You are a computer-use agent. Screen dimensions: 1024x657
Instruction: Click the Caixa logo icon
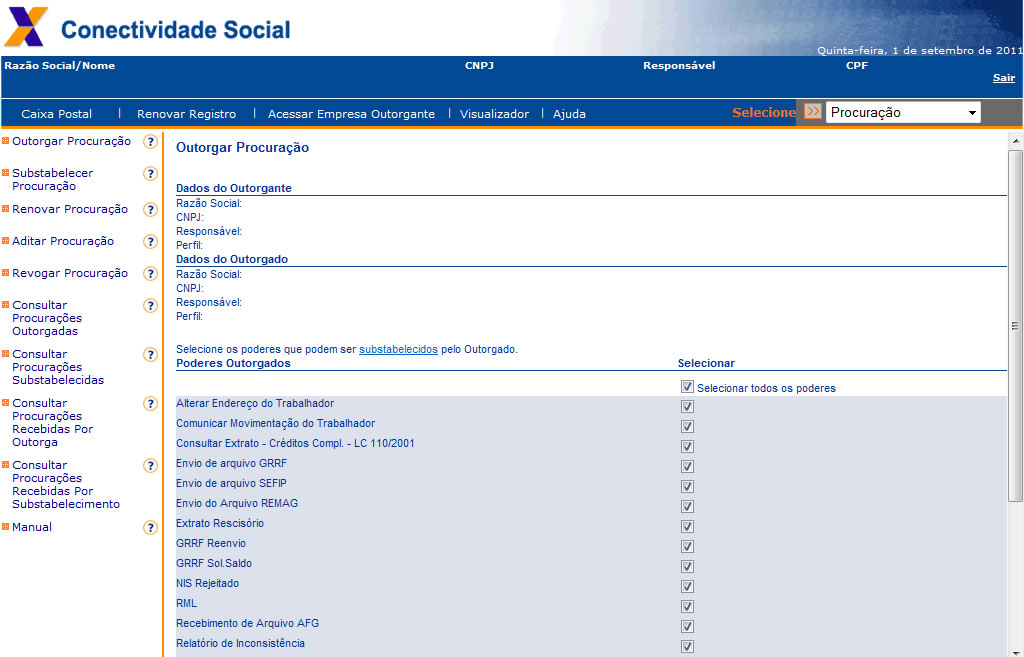point(26,27)
